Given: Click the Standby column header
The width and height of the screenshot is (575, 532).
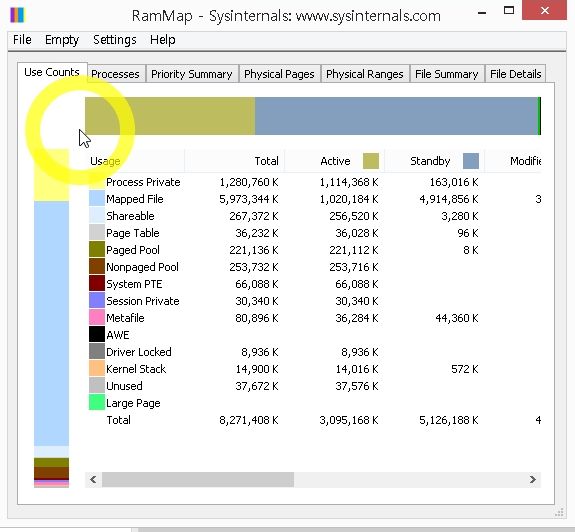Looking at the screenshot, I should [435, 161].
